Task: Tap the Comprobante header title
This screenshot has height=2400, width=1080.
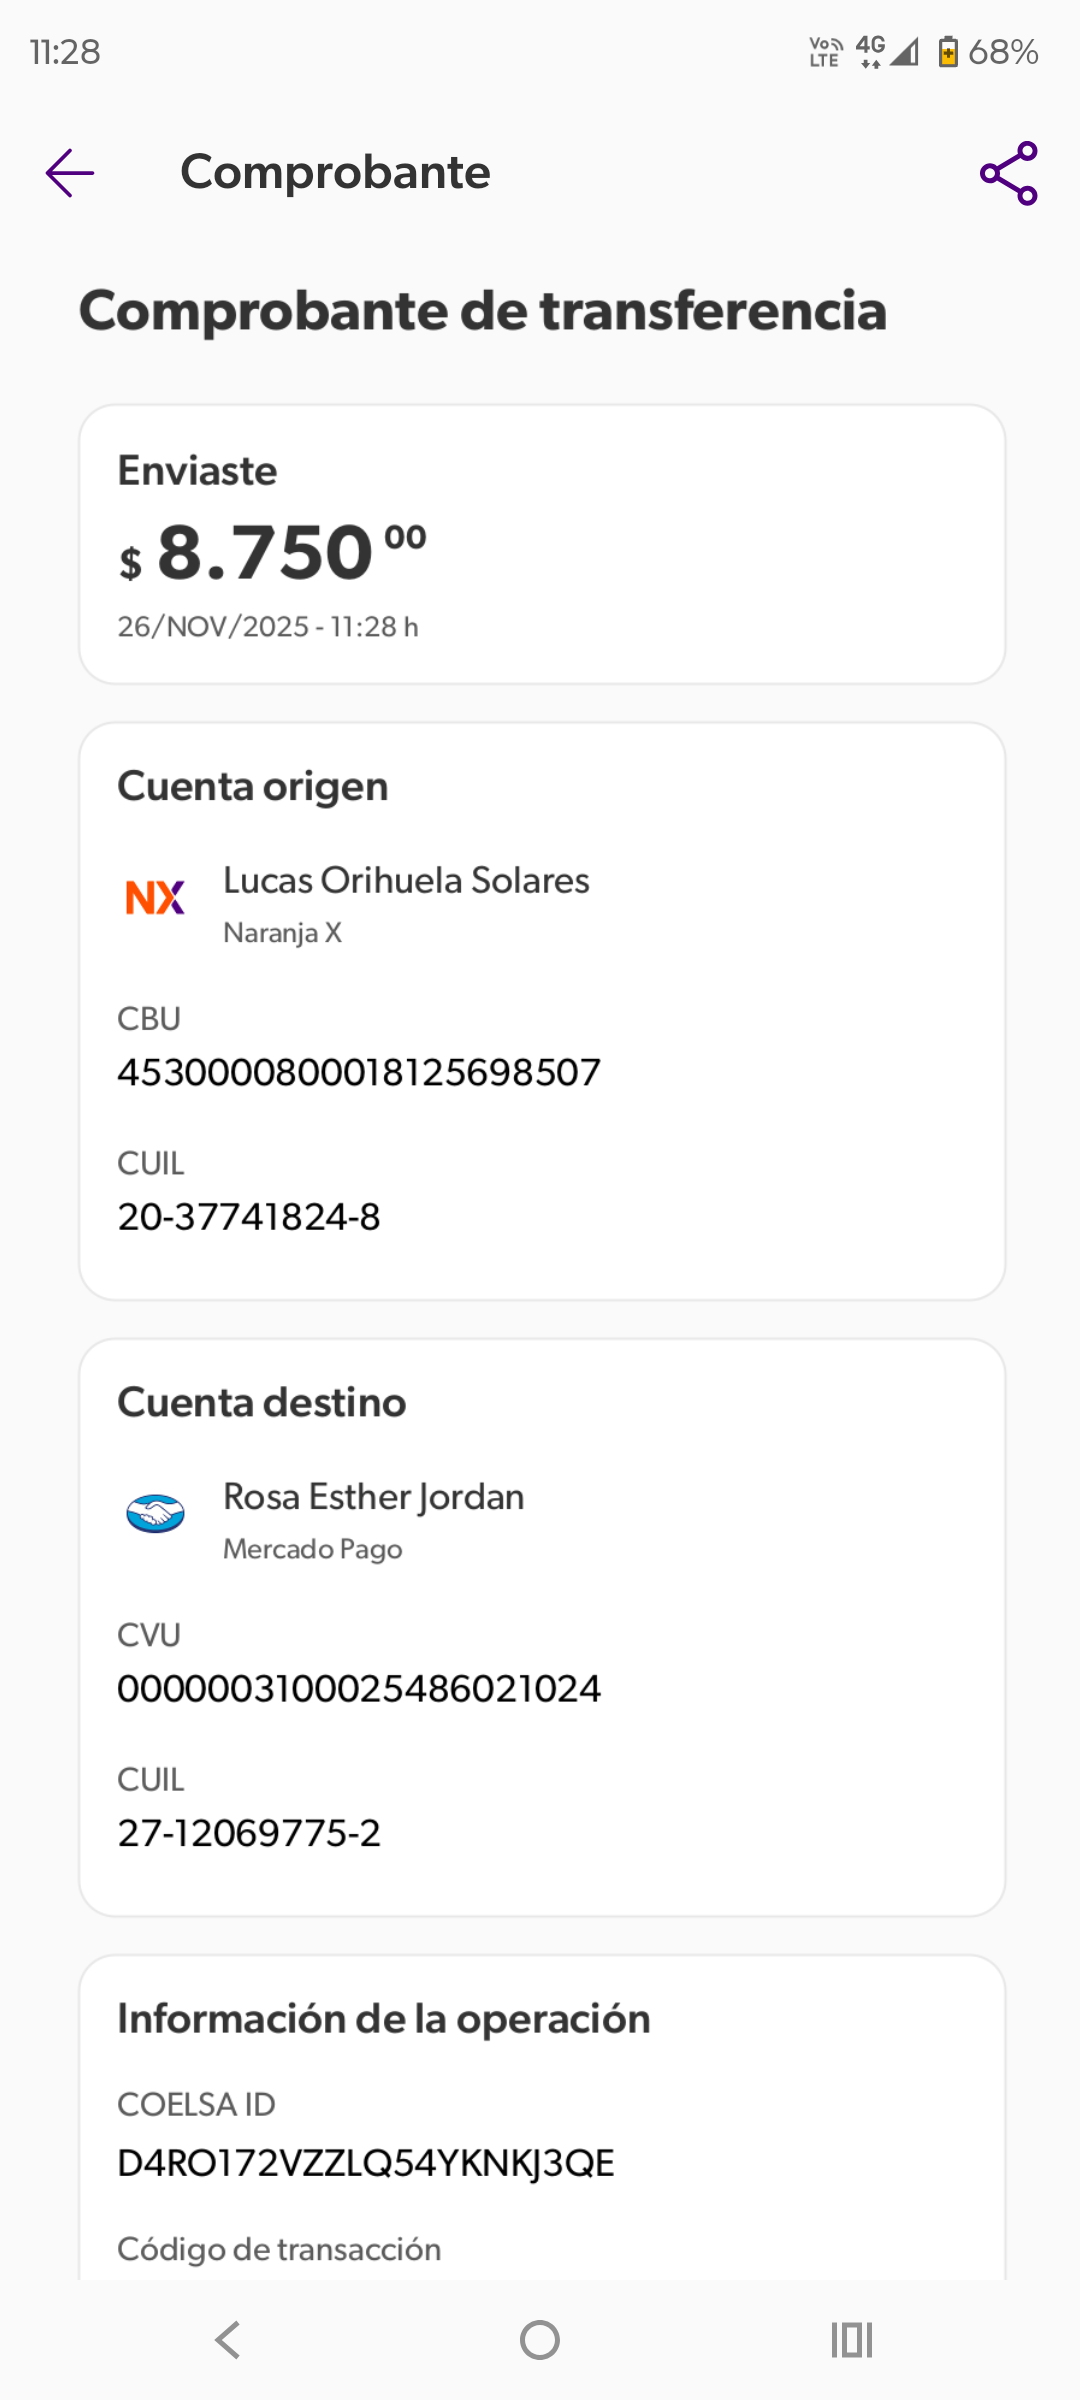Action: (x=335, y=172)
